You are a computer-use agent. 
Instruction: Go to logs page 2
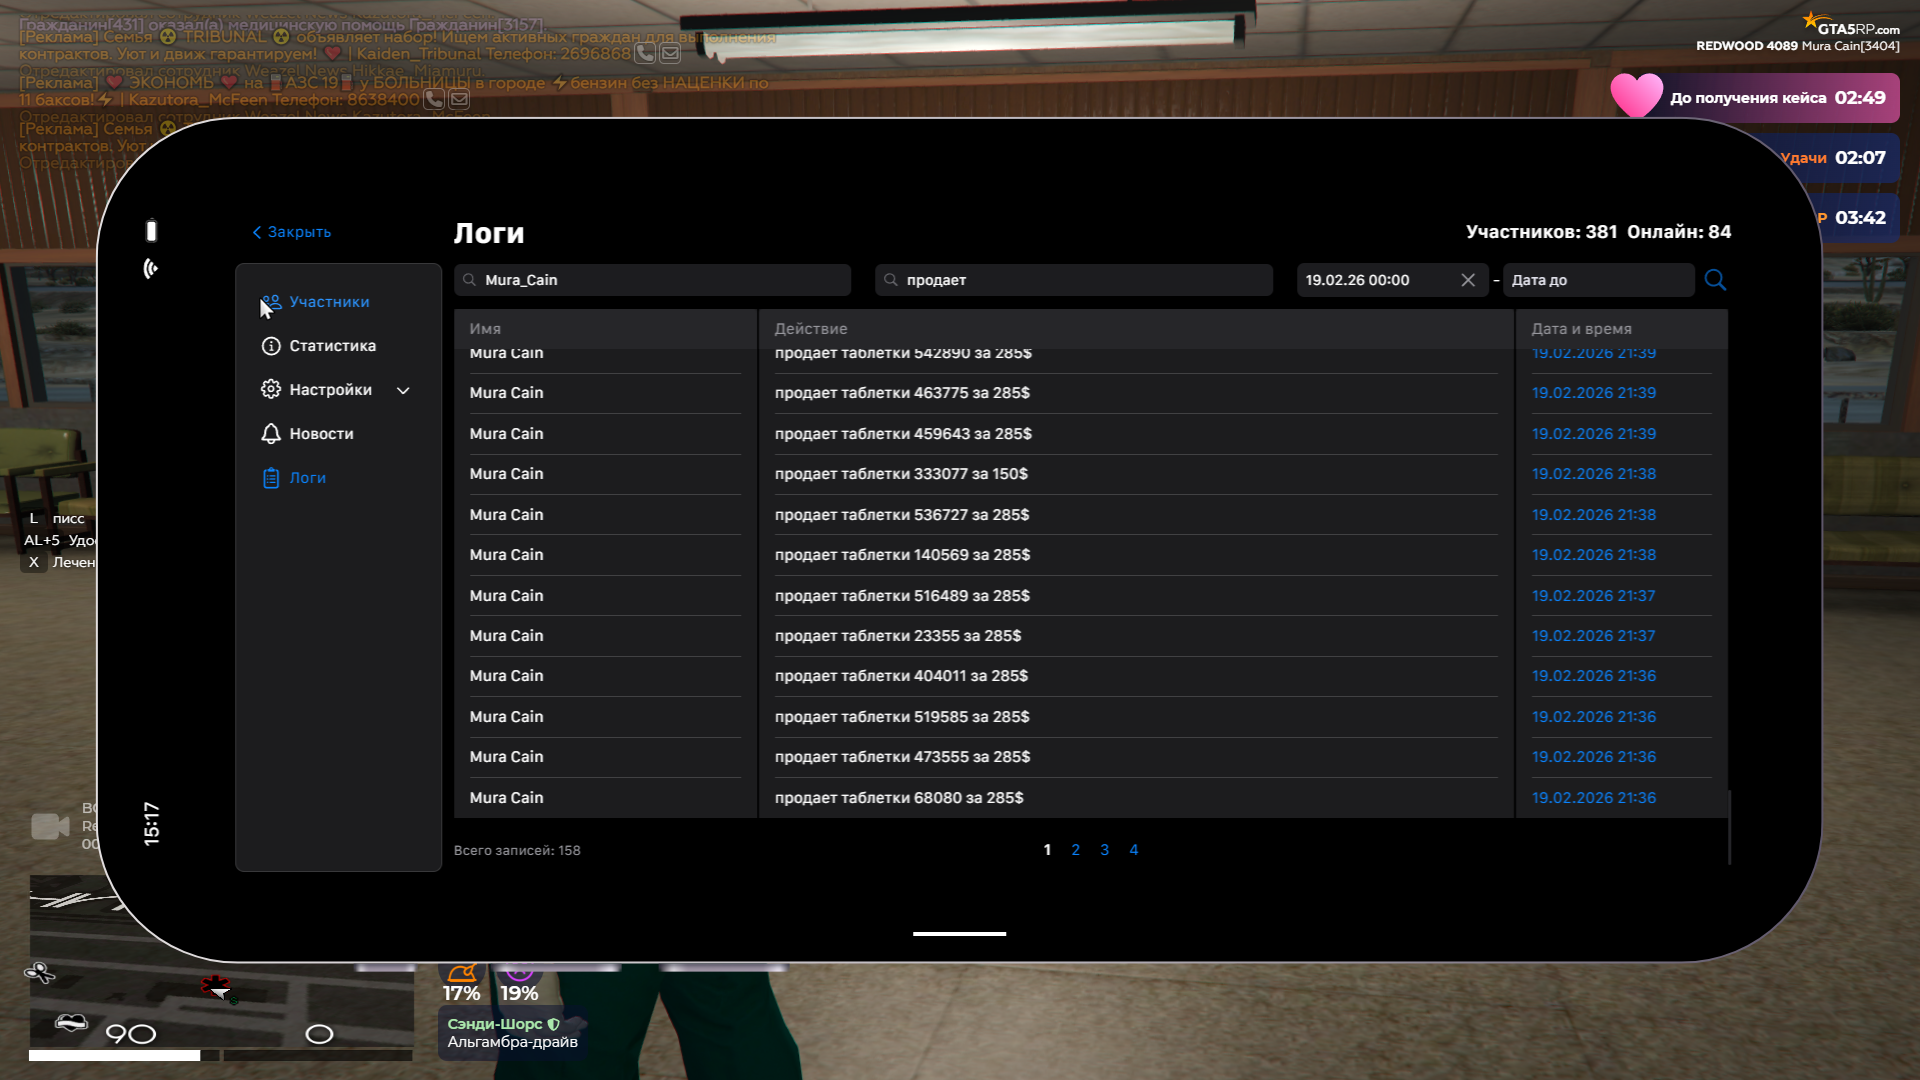1075,850
